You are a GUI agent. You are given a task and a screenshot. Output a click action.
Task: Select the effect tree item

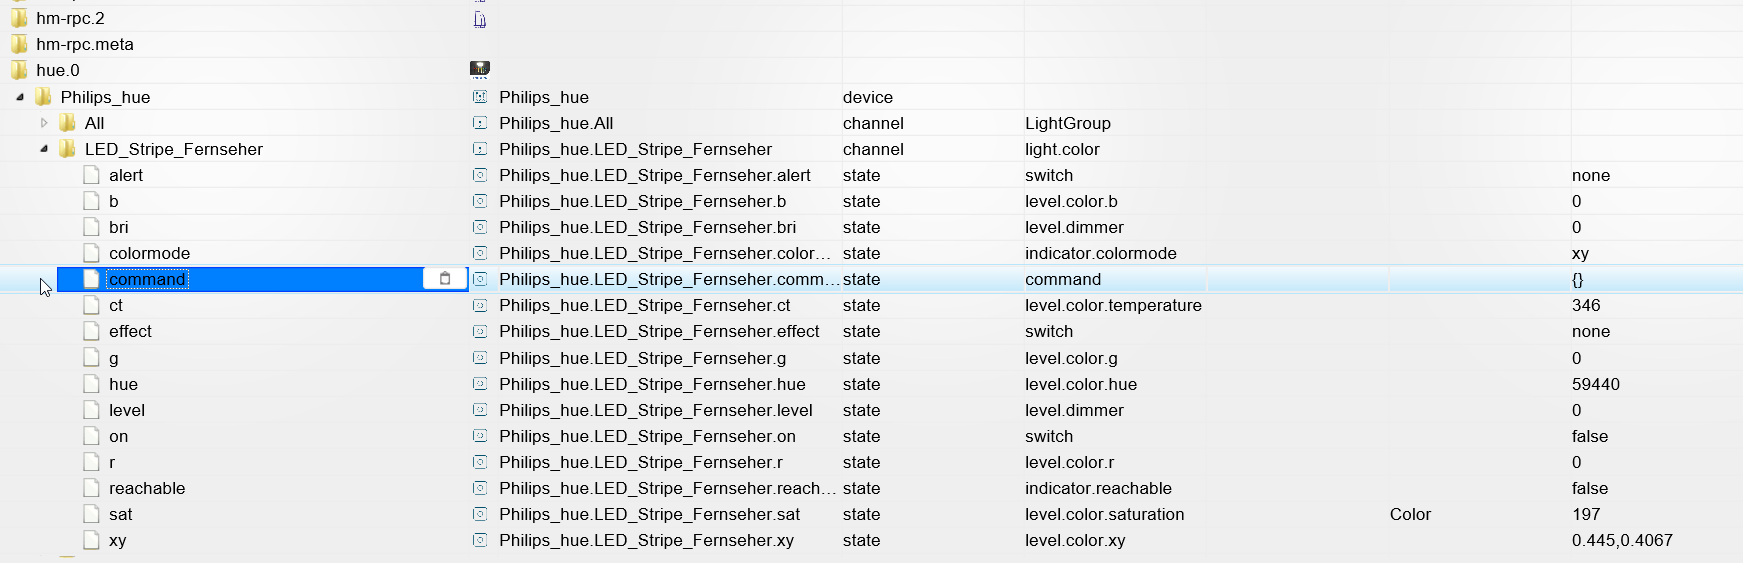131,331
